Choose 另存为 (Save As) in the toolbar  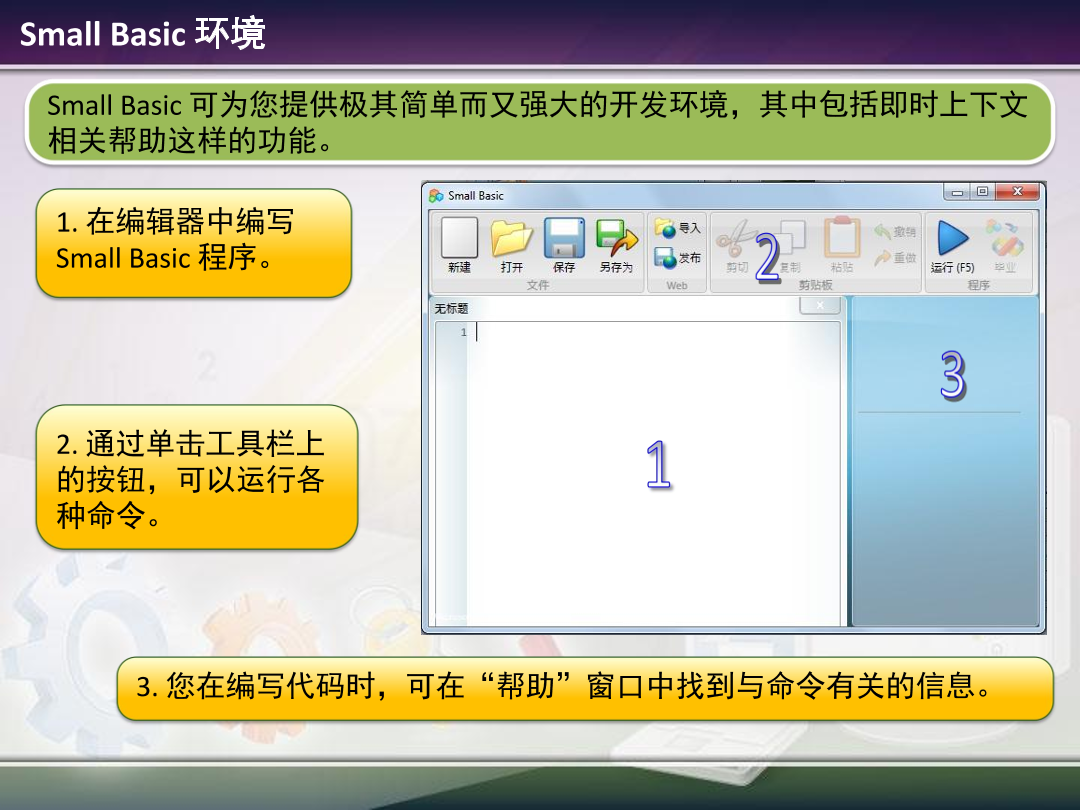point(616,240)
